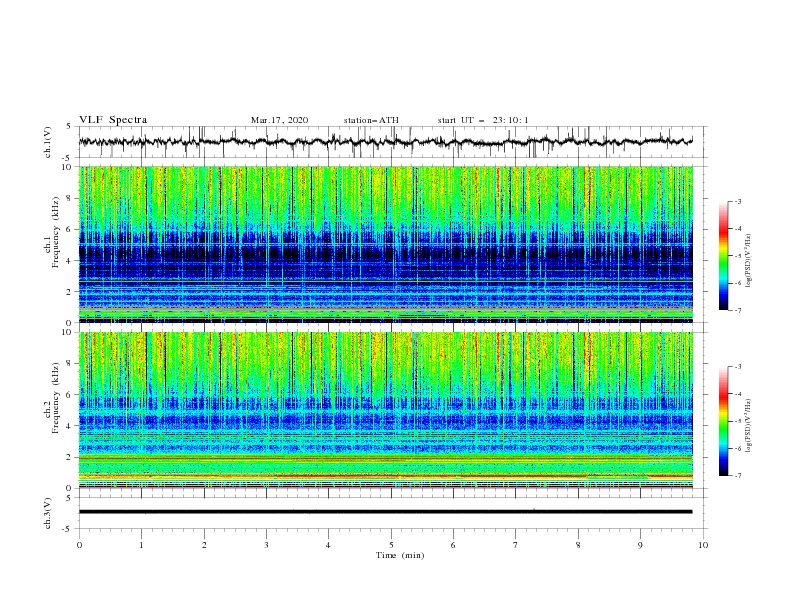
Task: Click the ch.2 spectrogram panel
Action: (x=385, y=410)
